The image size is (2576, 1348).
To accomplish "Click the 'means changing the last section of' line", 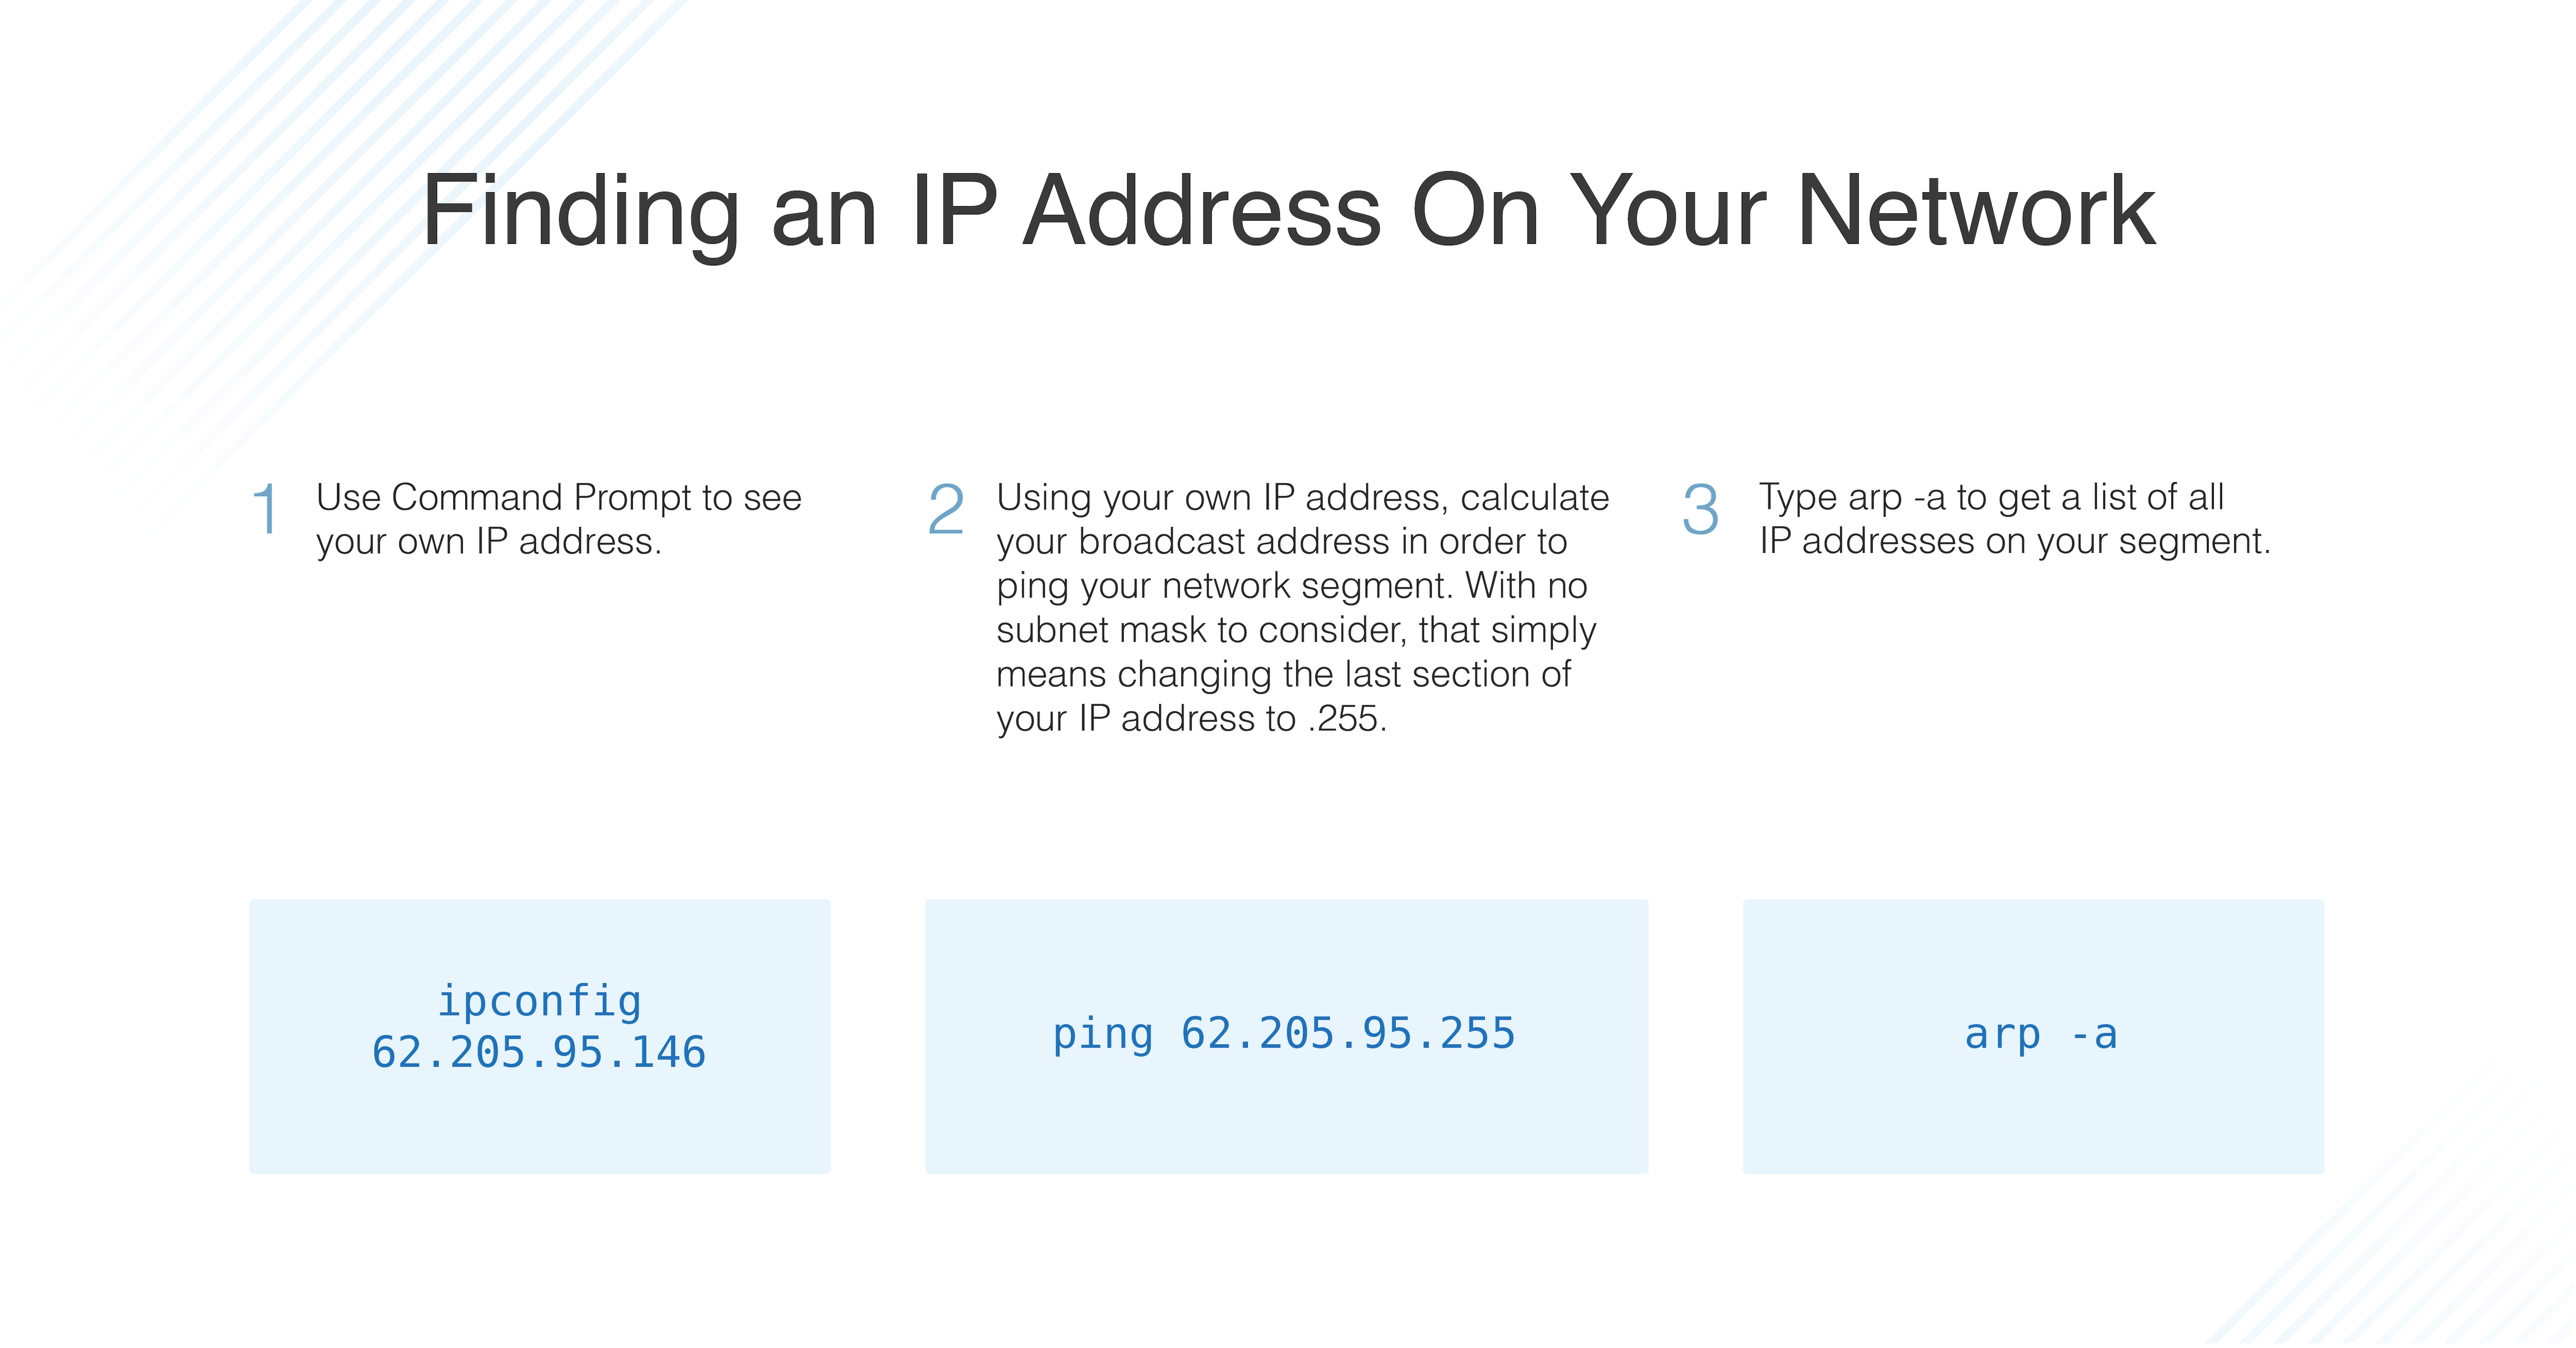I will click(1284, 674).
